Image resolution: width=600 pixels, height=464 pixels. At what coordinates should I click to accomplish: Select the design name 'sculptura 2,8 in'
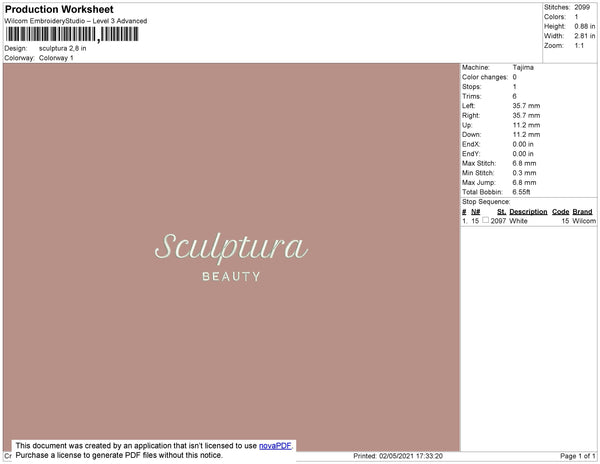click(63, 48)
